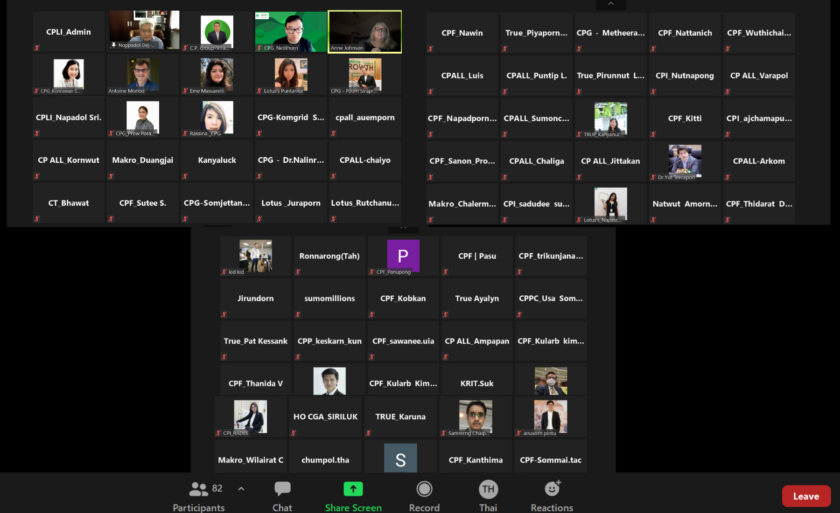The image size is (840, 513).
Task: Select the Ronnarong(Tah) participant tile
Action: (x=329, y=256)
